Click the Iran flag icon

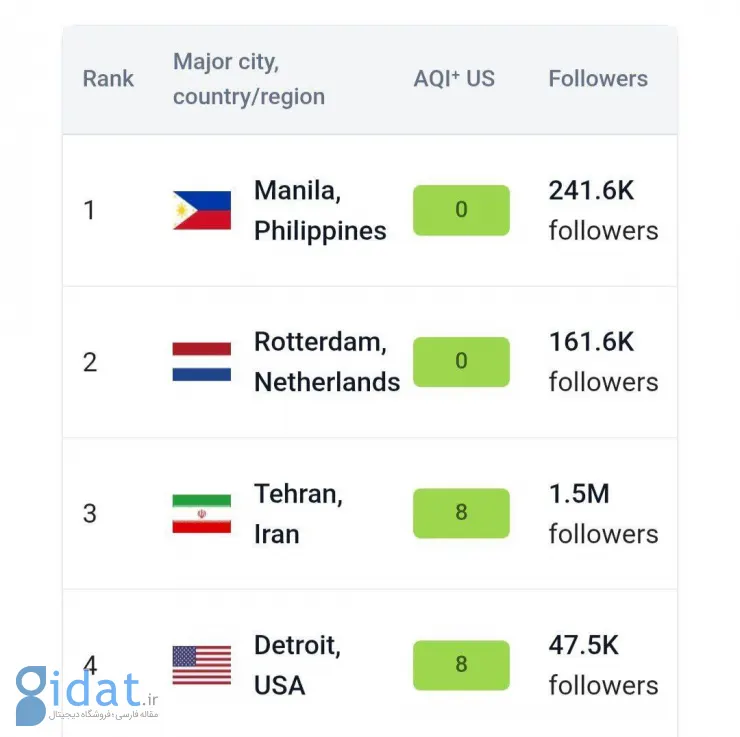[201, 513]
